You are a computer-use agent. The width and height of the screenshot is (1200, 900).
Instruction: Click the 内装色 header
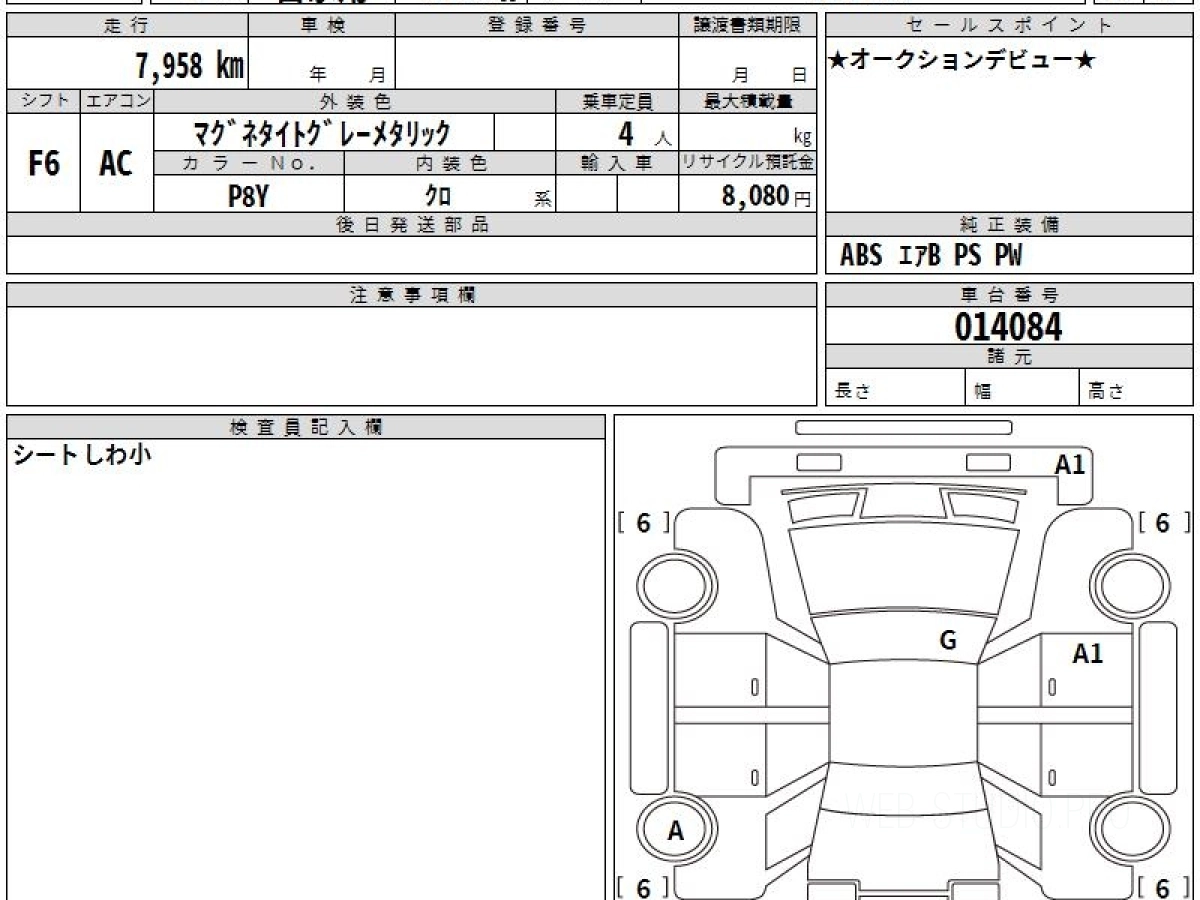450,164
